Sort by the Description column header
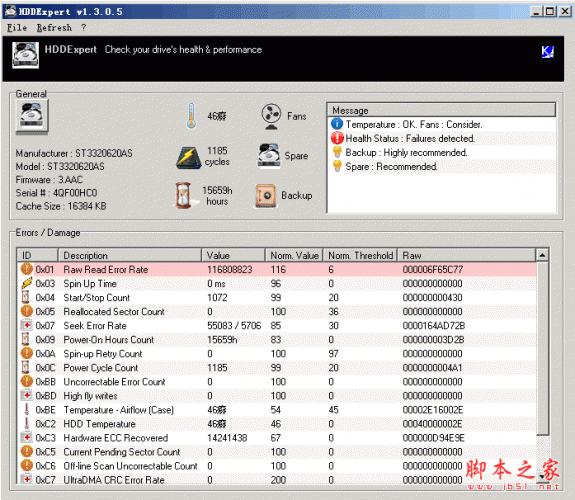 click(x=129, y=255)
